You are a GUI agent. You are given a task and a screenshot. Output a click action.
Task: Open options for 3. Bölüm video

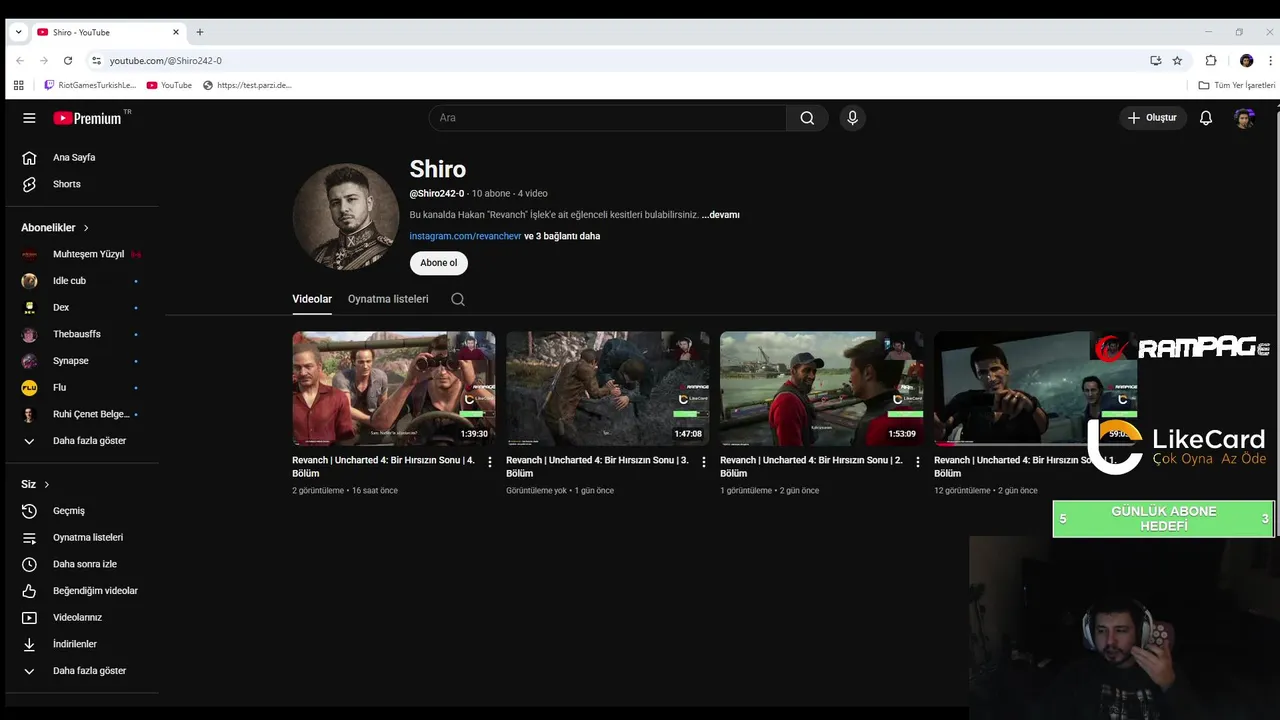click(703, 462)
